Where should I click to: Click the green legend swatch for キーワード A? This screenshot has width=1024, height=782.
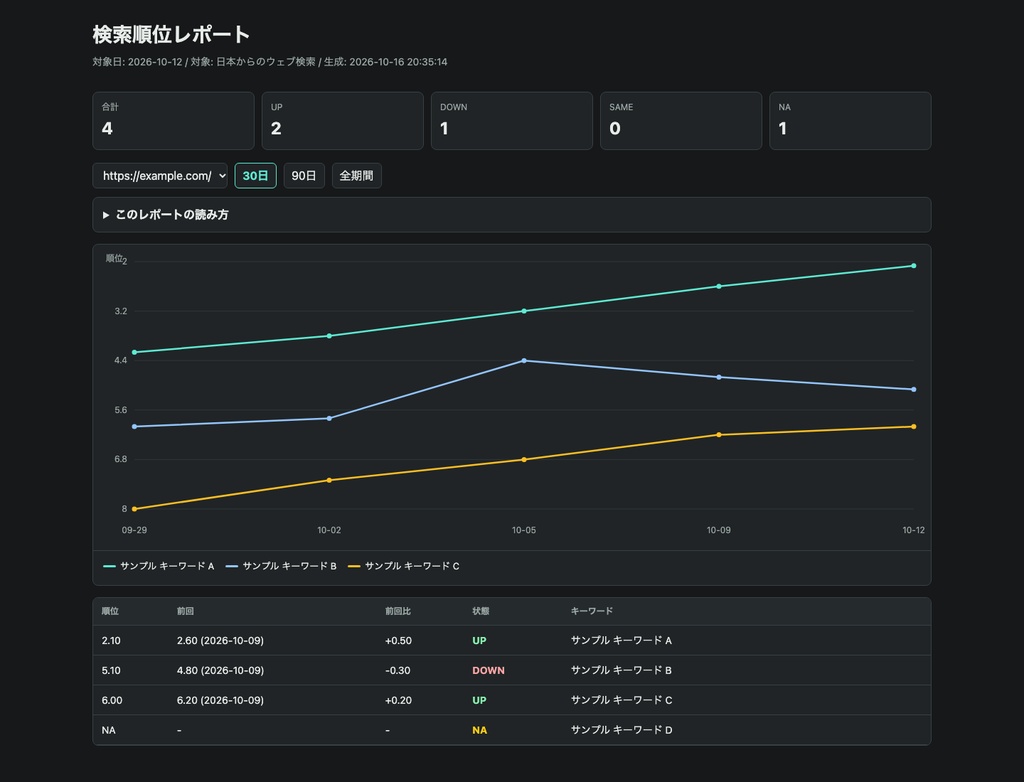(109, 566)
